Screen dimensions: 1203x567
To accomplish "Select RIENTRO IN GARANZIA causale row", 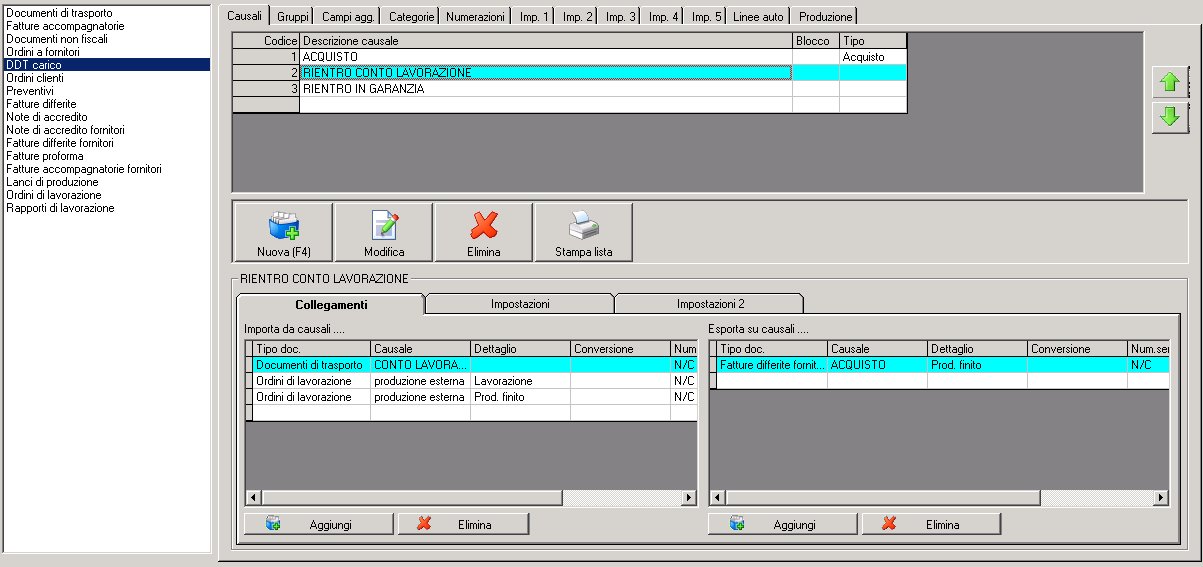I will pyautogui.click(x=570, y=89).
